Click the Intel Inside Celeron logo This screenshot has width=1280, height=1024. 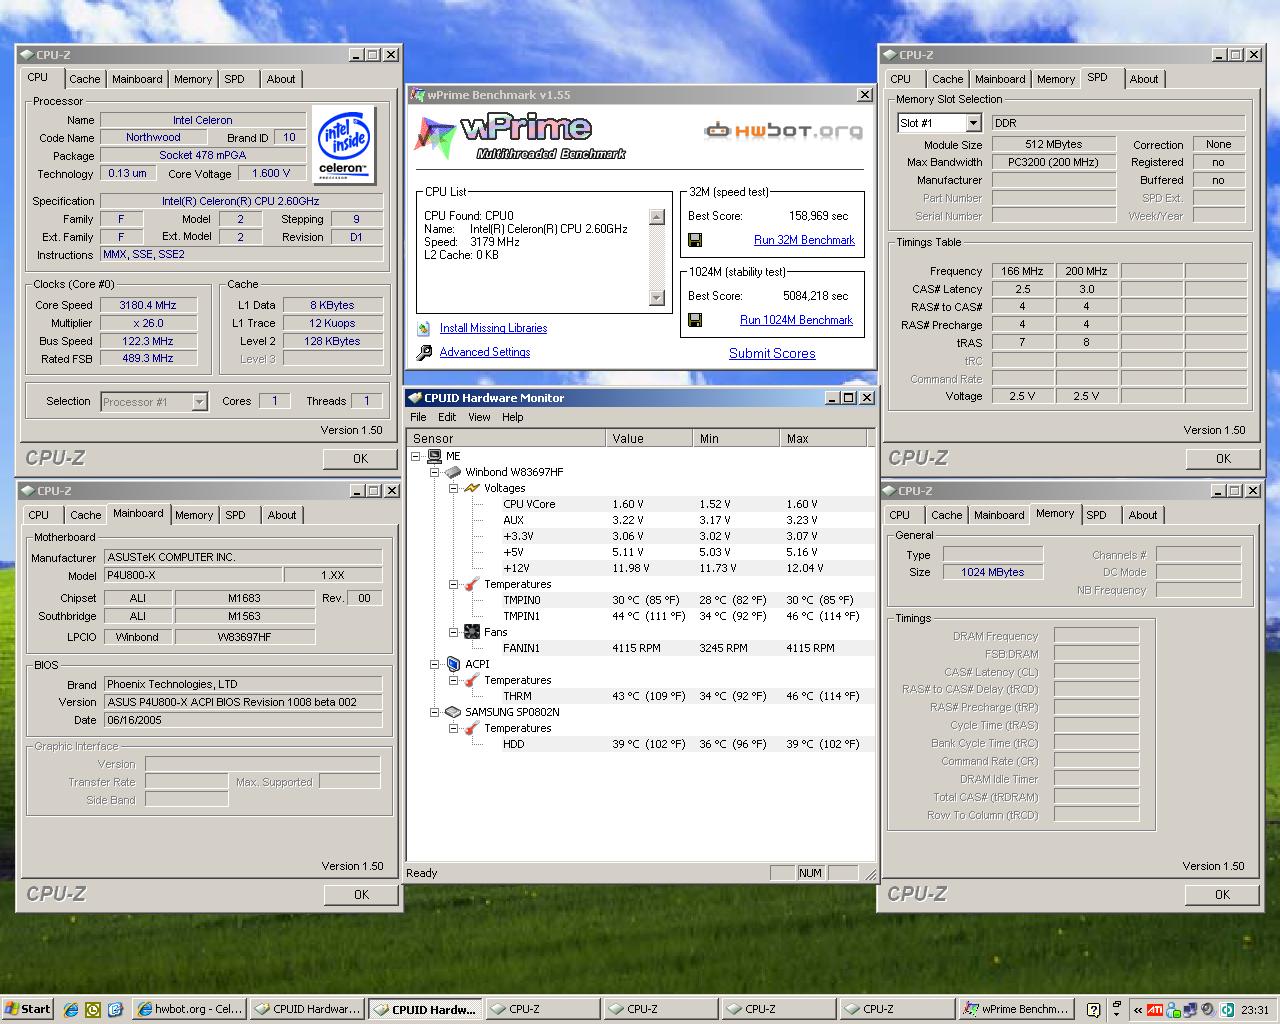click(344, 145)
